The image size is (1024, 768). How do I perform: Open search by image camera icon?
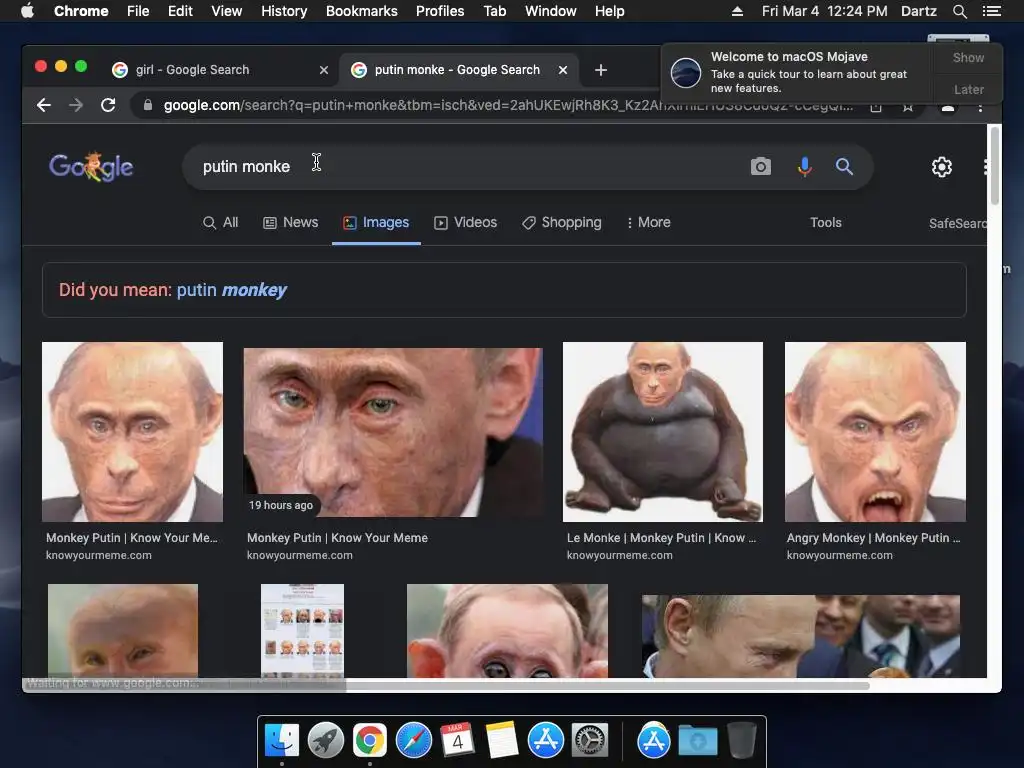760,167
